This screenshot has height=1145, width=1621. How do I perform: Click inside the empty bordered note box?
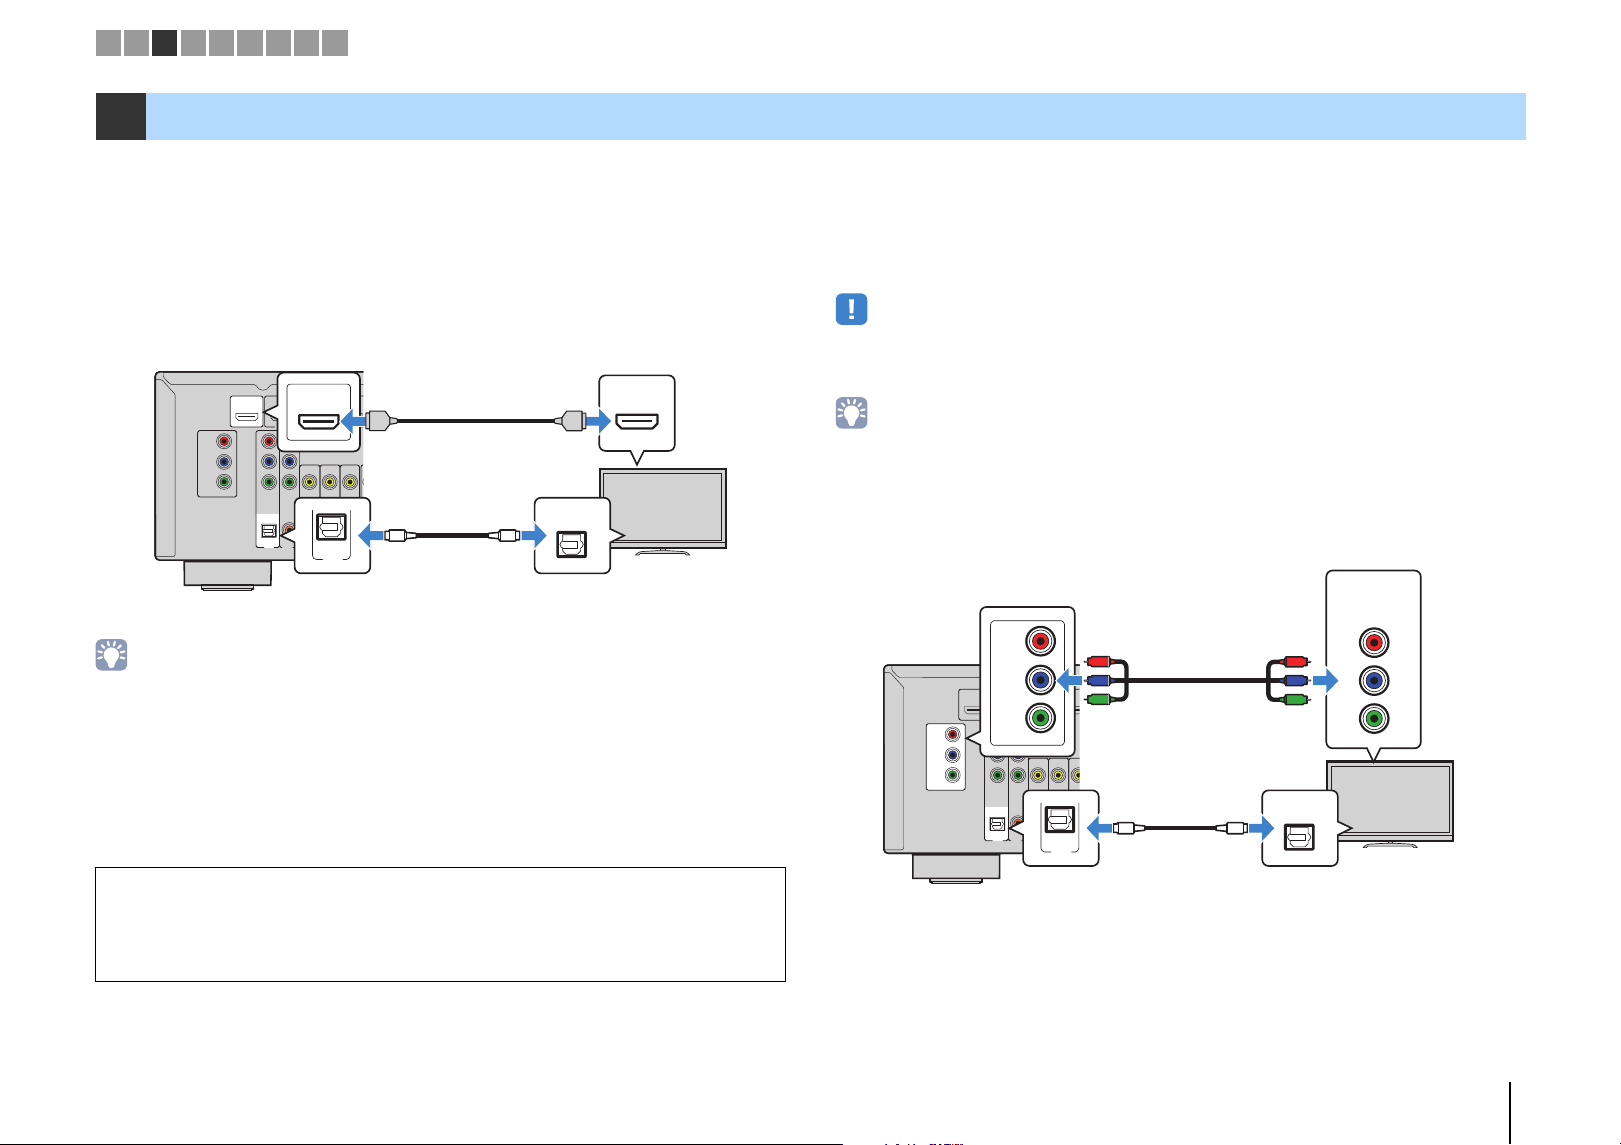440,924
